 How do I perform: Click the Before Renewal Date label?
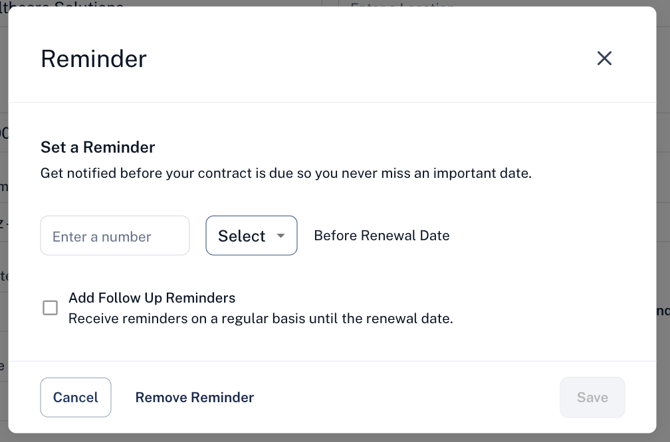tap(382, 236)
